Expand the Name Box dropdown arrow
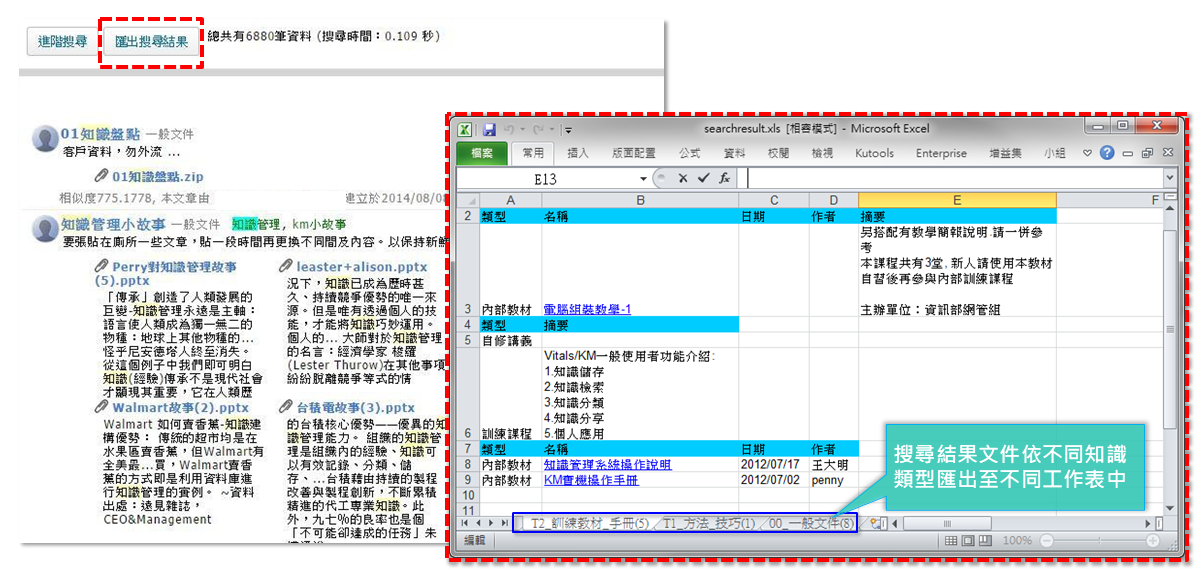This screenshot has width=1204, height=574. click(x=643, y=178)
